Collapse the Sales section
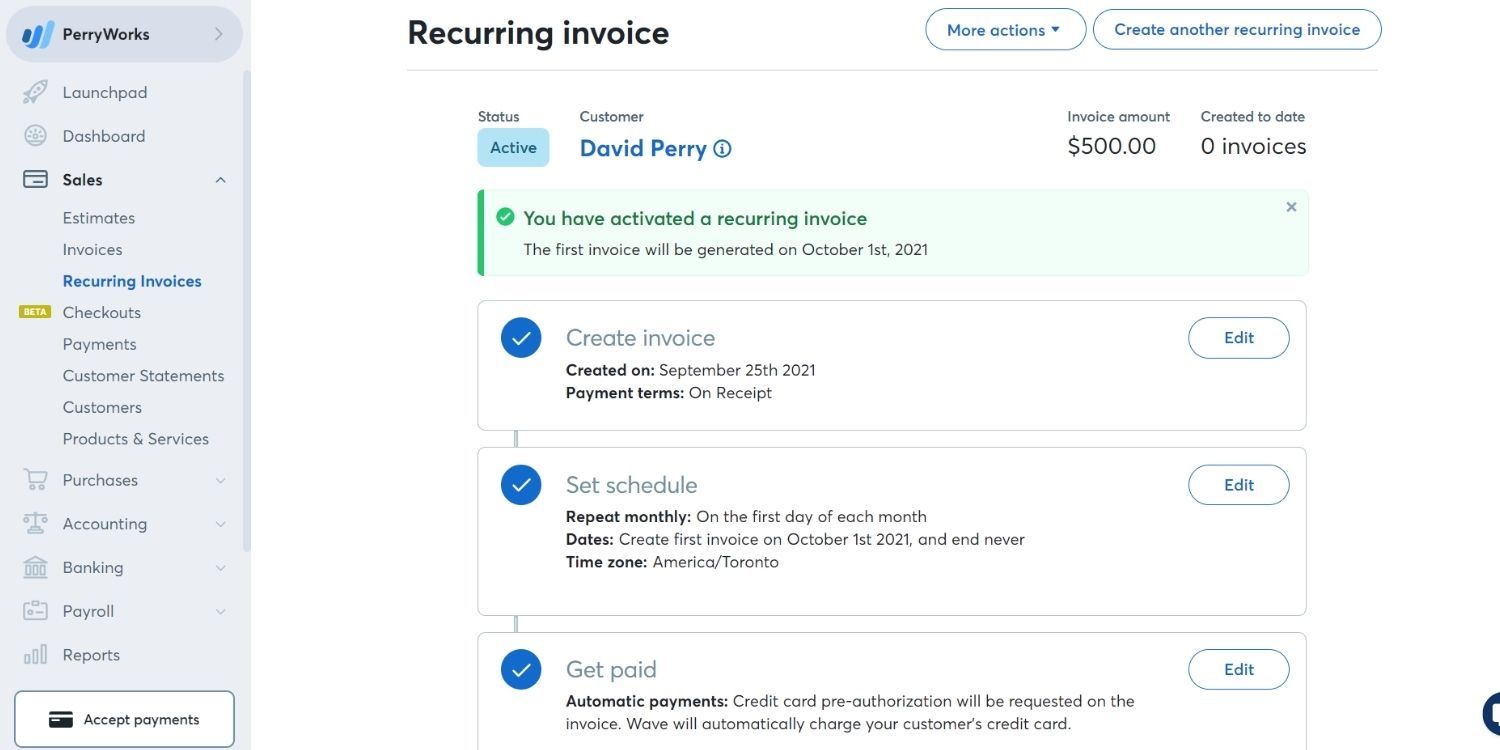Viewport: 1500px width, 750px height. 220,179
